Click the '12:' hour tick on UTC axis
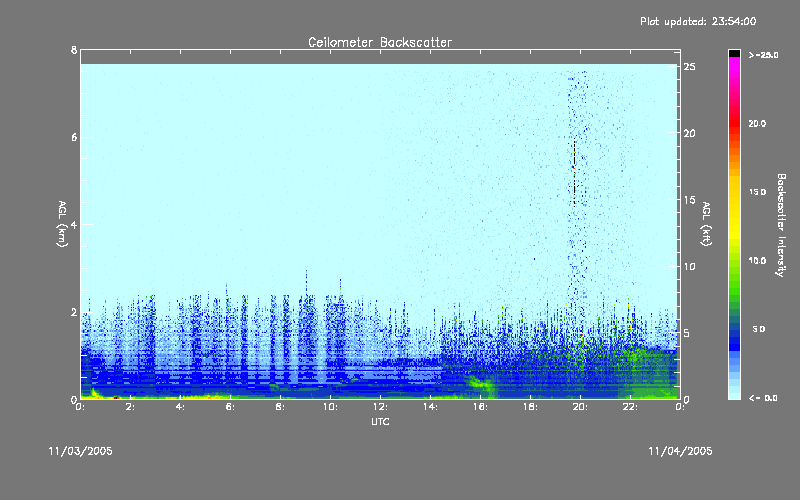 pos(380,407)
